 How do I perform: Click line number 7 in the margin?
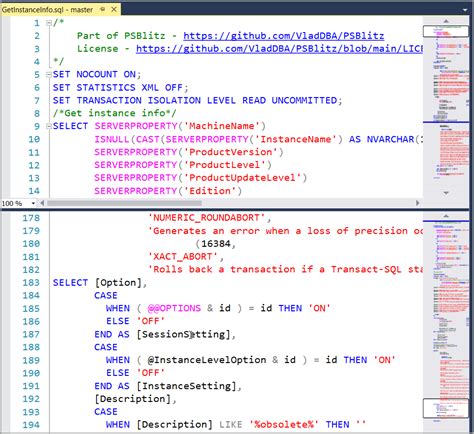coord(37,100)
